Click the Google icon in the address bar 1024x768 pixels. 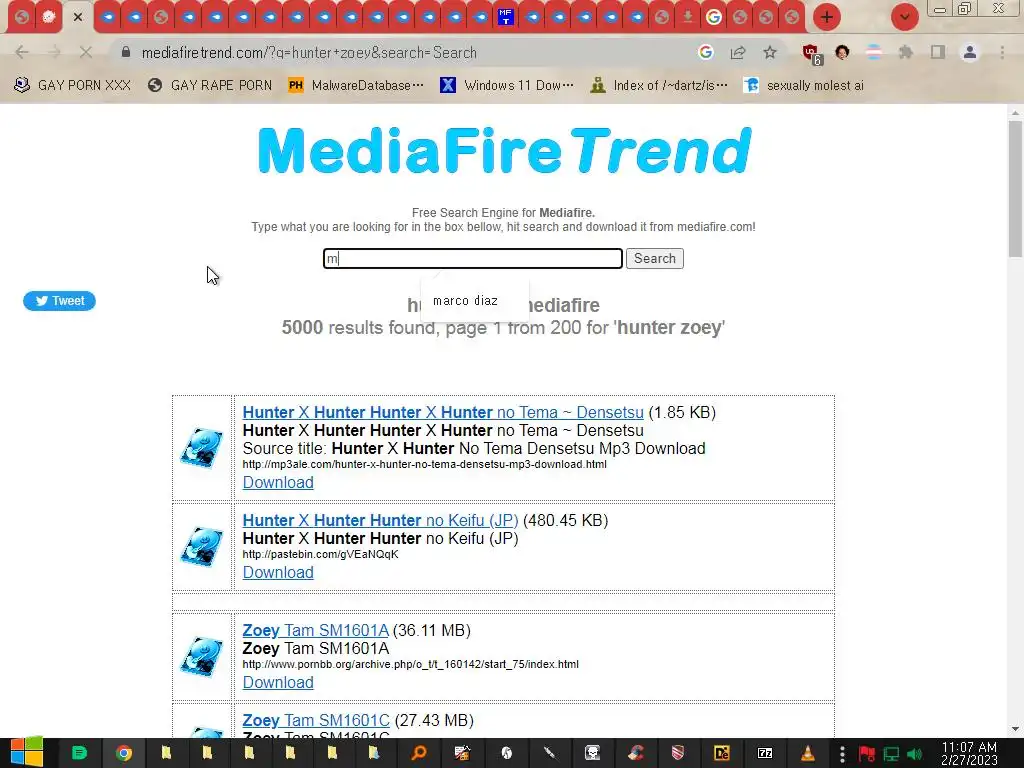point(705,52)
